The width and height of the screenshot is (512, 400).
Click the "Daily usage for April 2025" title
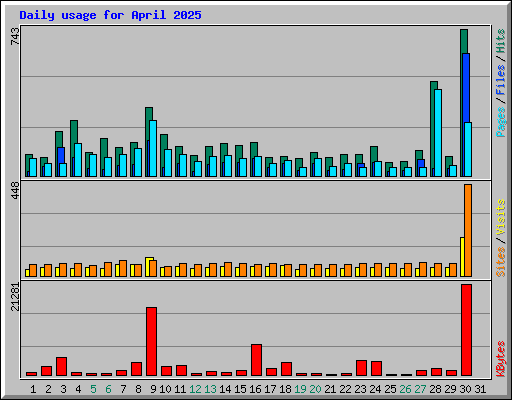pos(110,15)
